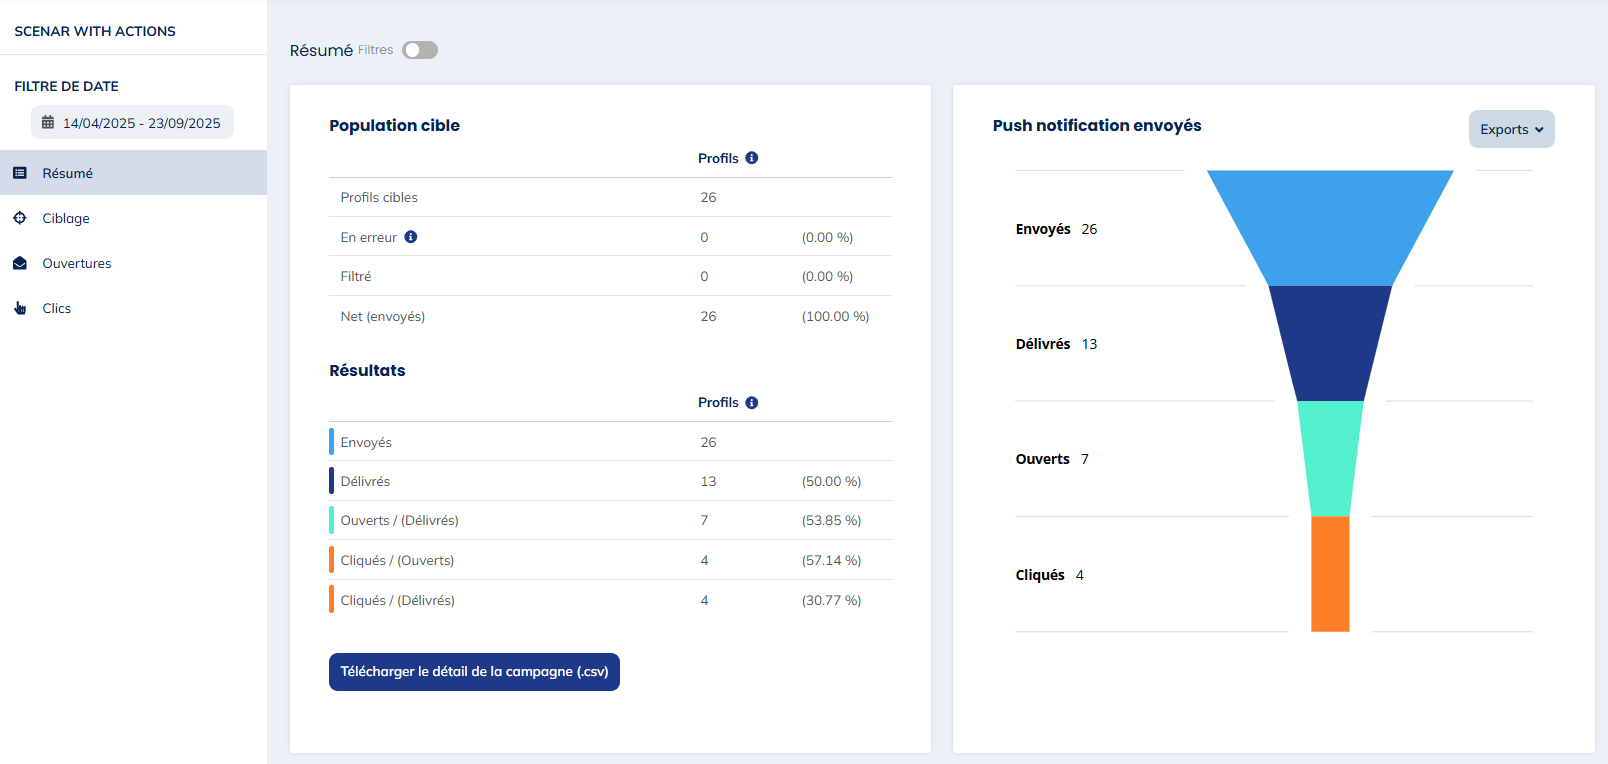Click the Résumé list icon in sidebar

pyautogui.click(x=20, y=173)
